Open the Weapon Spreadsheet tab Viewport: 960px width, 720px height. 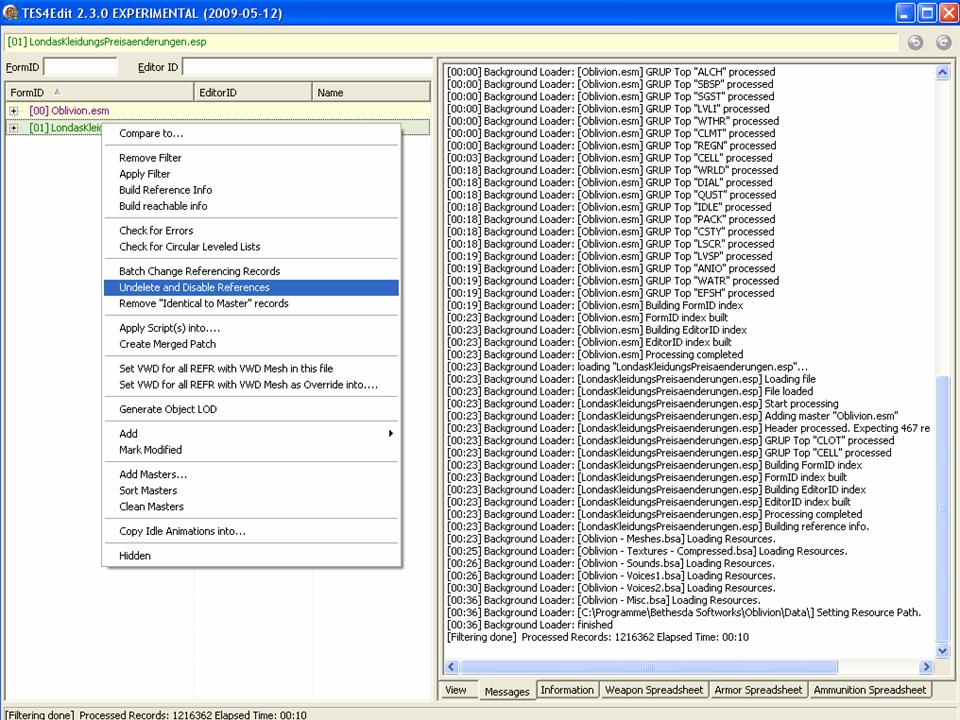pos(654,690)
